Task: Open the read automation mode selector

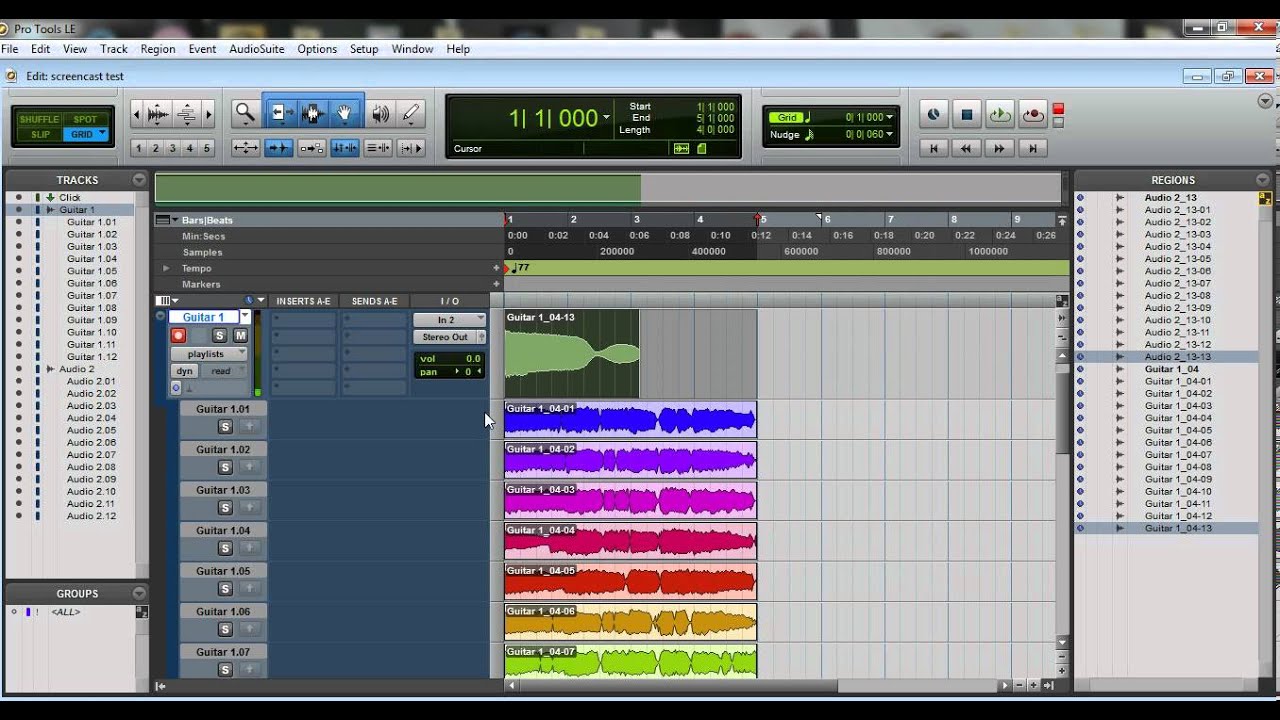Action: pyautogui.click(x=223, y=371)
